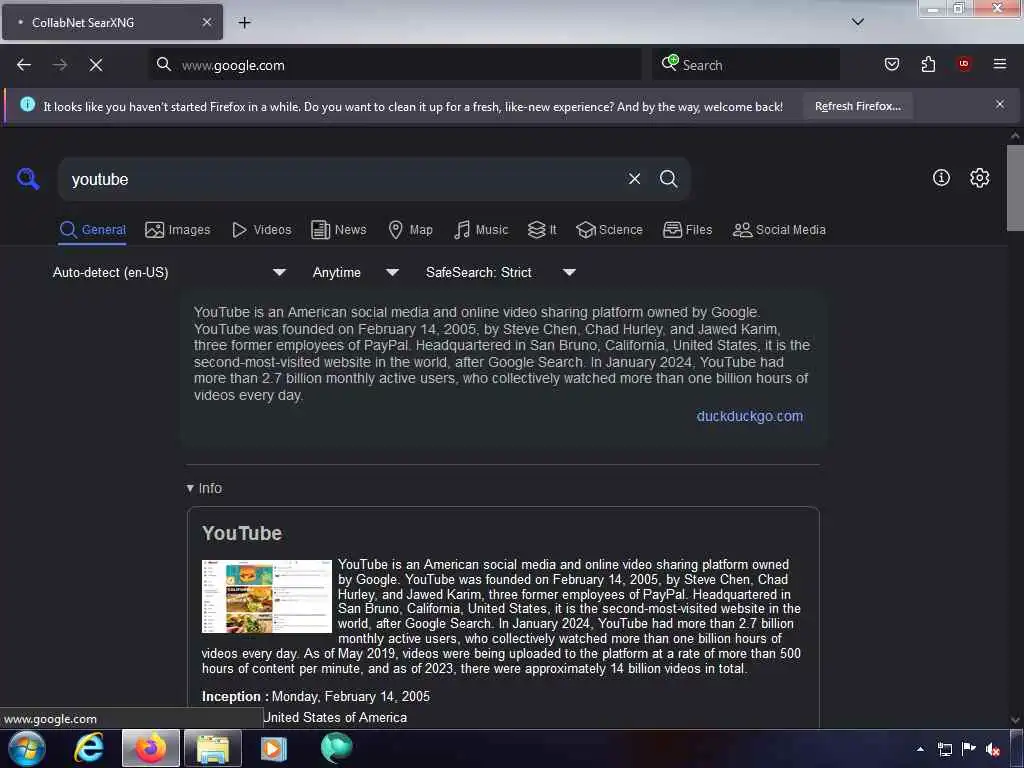Click the green globe taskbar icon
Viewport: 1024px width, 768px height.
[336, 748]
